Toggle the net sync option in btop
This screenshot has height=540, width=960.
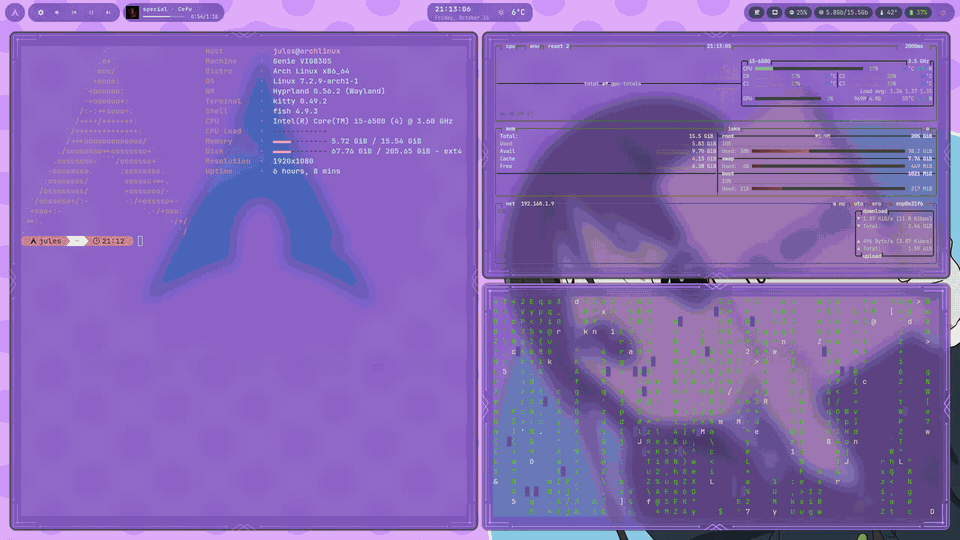pyautogui.click(x=838, y=204)
